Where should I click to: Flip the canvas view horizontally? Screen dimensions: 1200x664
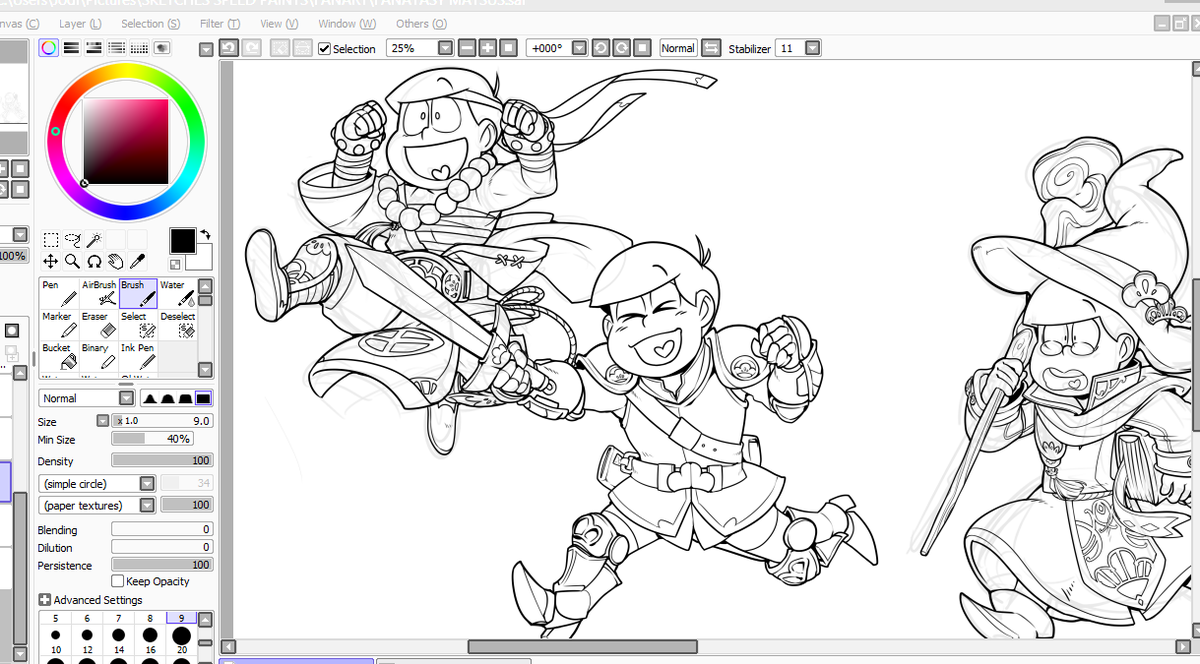(710, 48)
